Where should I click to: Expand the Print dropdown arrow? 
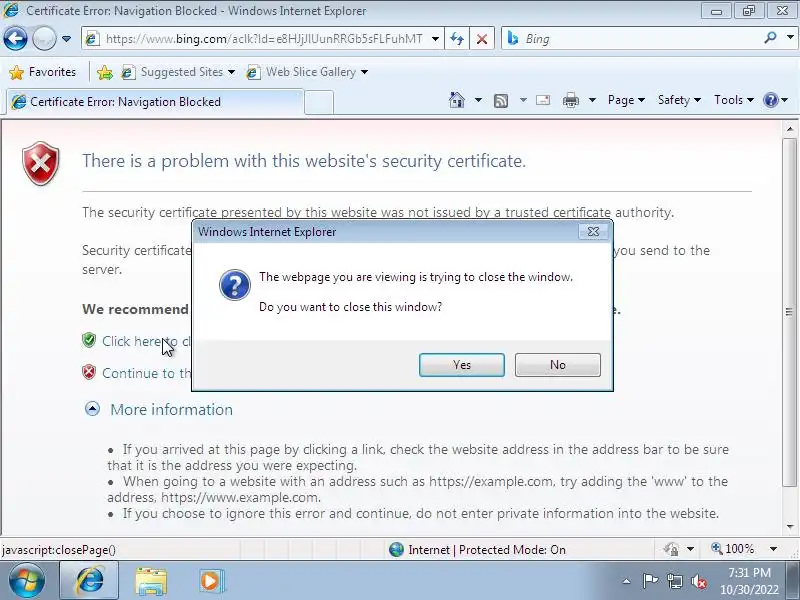[x=592, y=100]
